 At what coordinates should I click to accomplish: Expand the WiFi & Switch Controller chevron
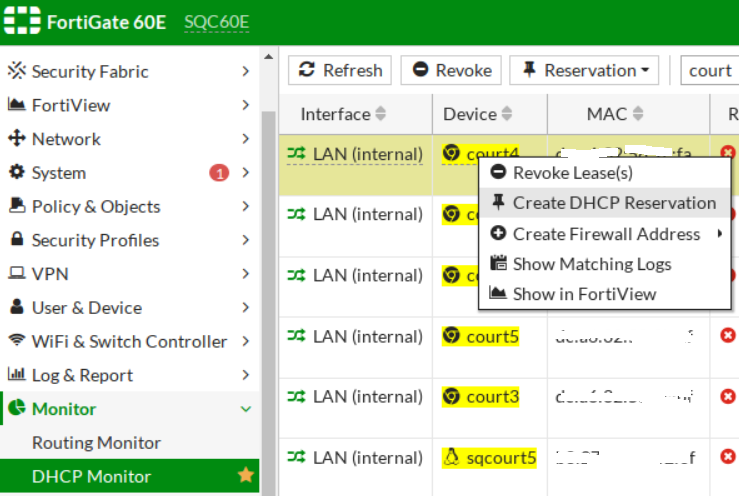246,341
